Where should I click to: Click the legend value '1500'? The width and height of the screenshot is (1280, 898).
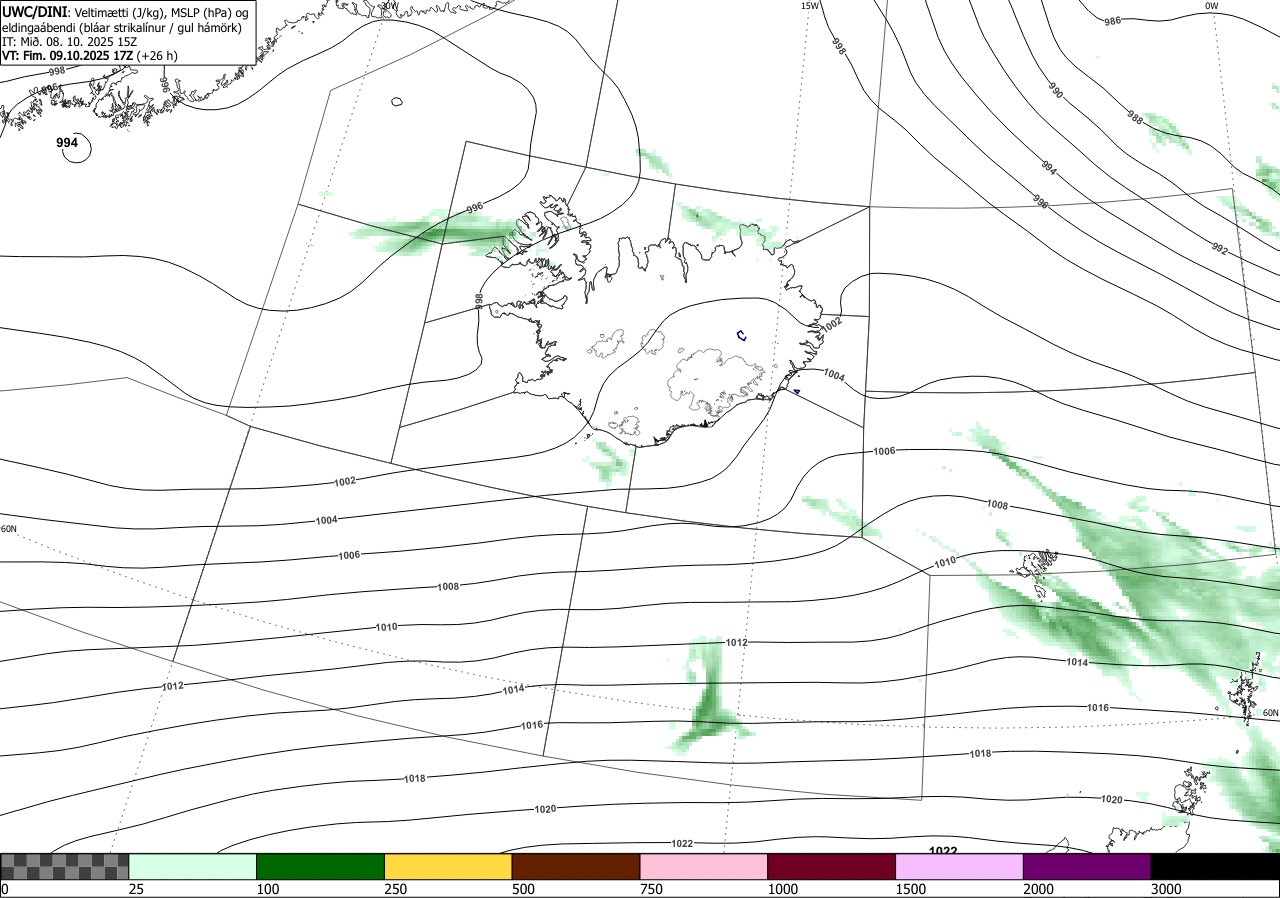(x=910, y=889)
